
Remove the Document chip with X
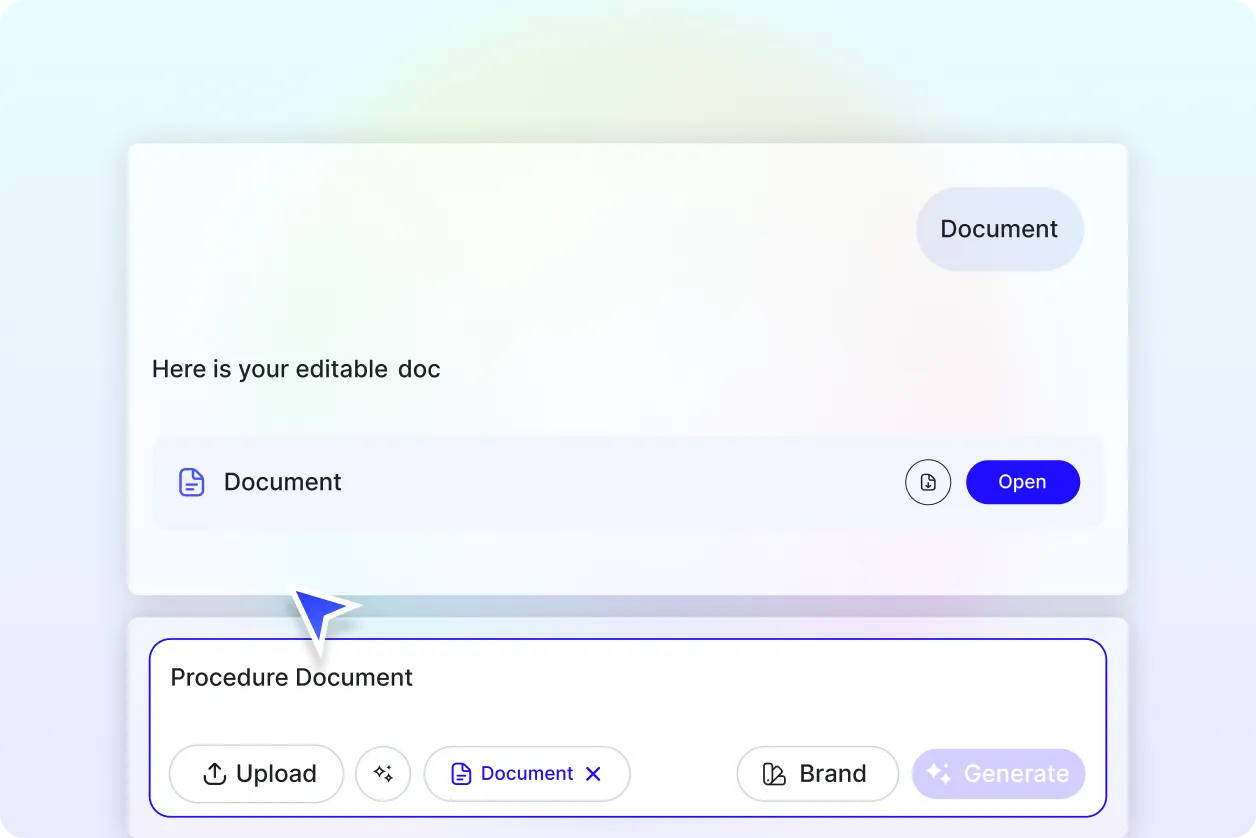593,774
